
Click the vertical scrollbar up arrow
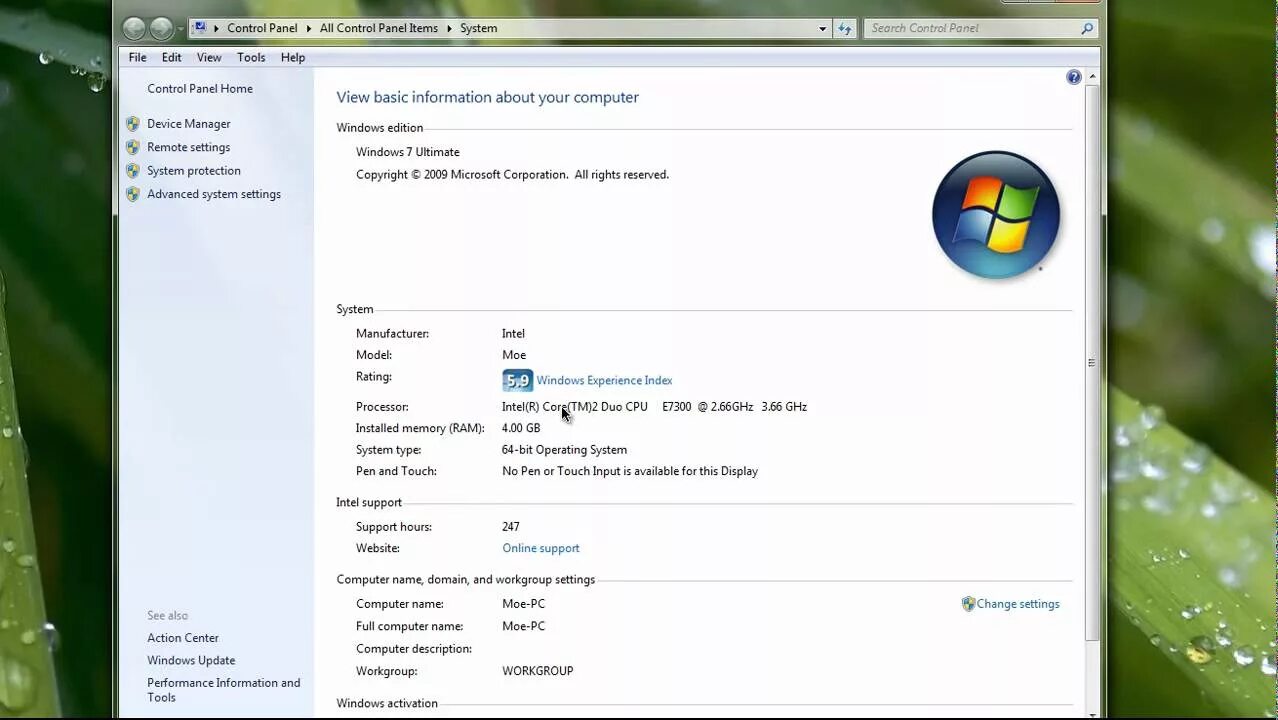pos(1092,77)
